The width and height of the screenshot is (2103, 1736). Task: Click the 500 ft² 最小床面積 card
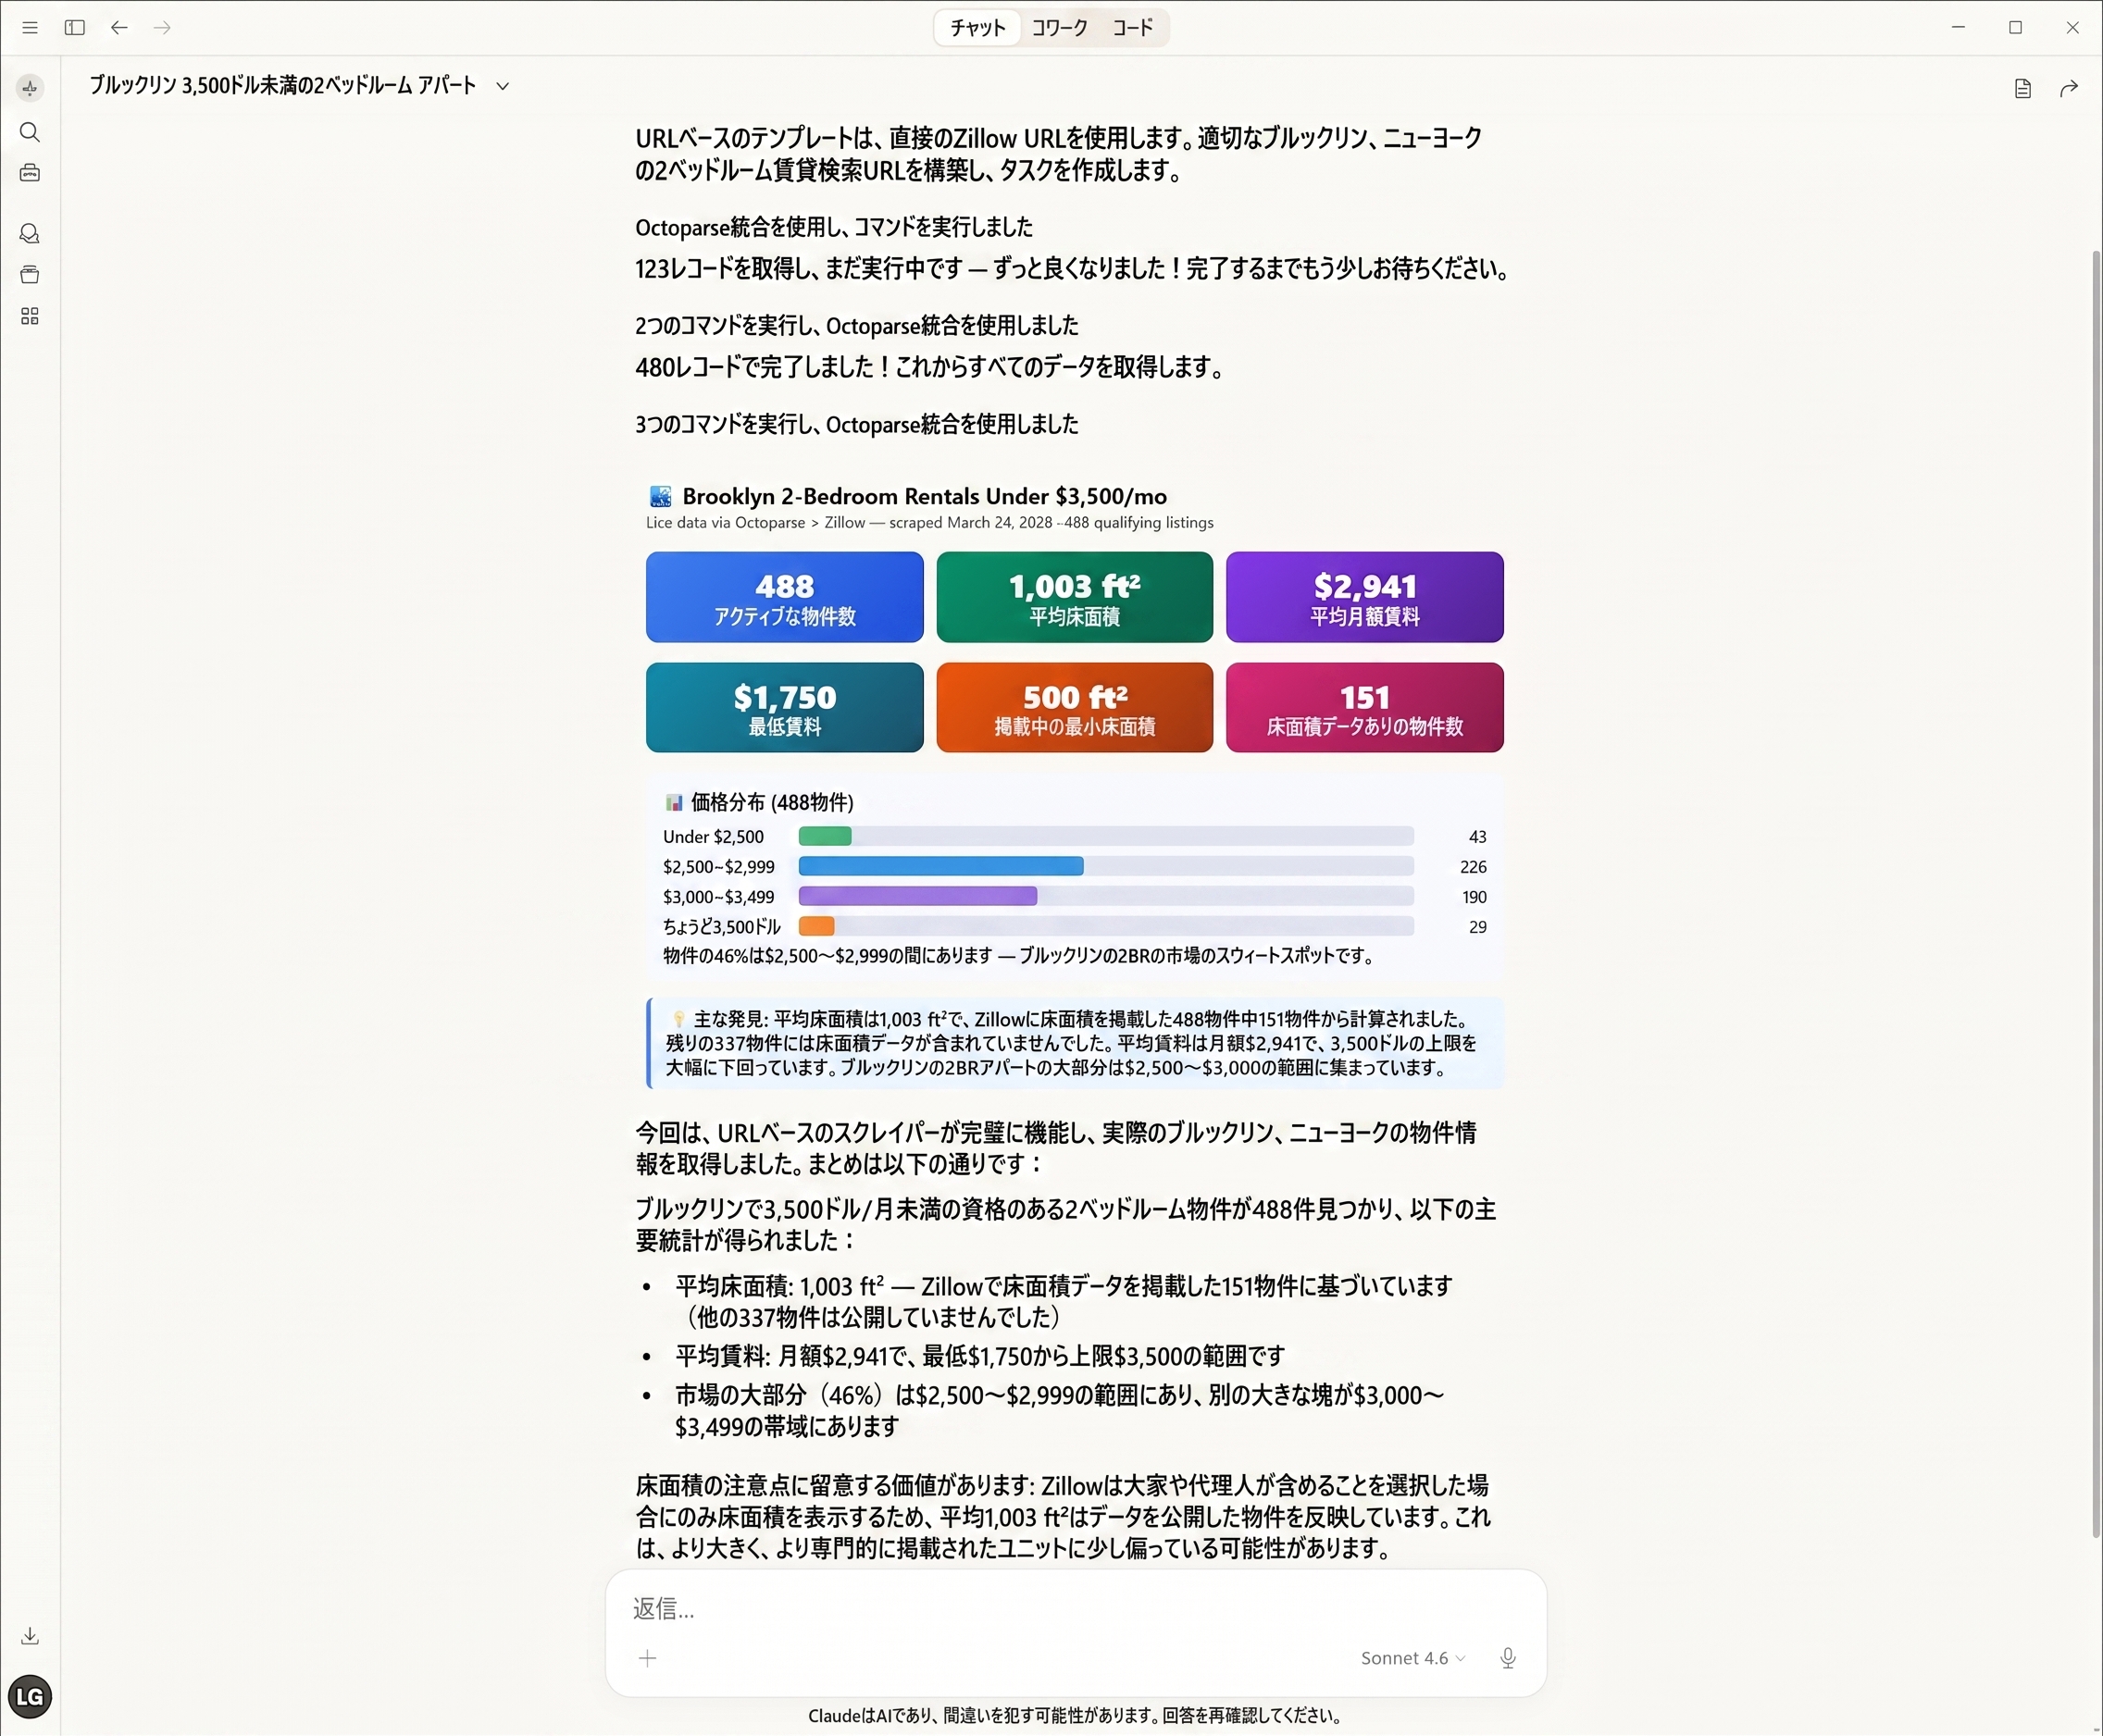tap(1075, 707)
